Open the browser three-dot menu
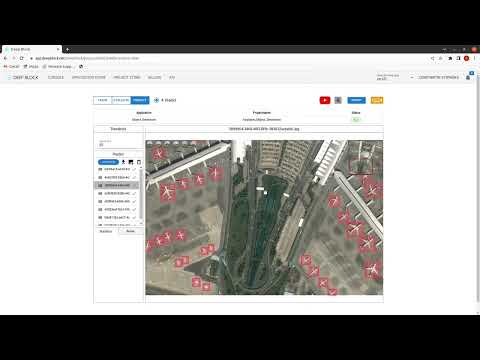 tap(475, 58)
